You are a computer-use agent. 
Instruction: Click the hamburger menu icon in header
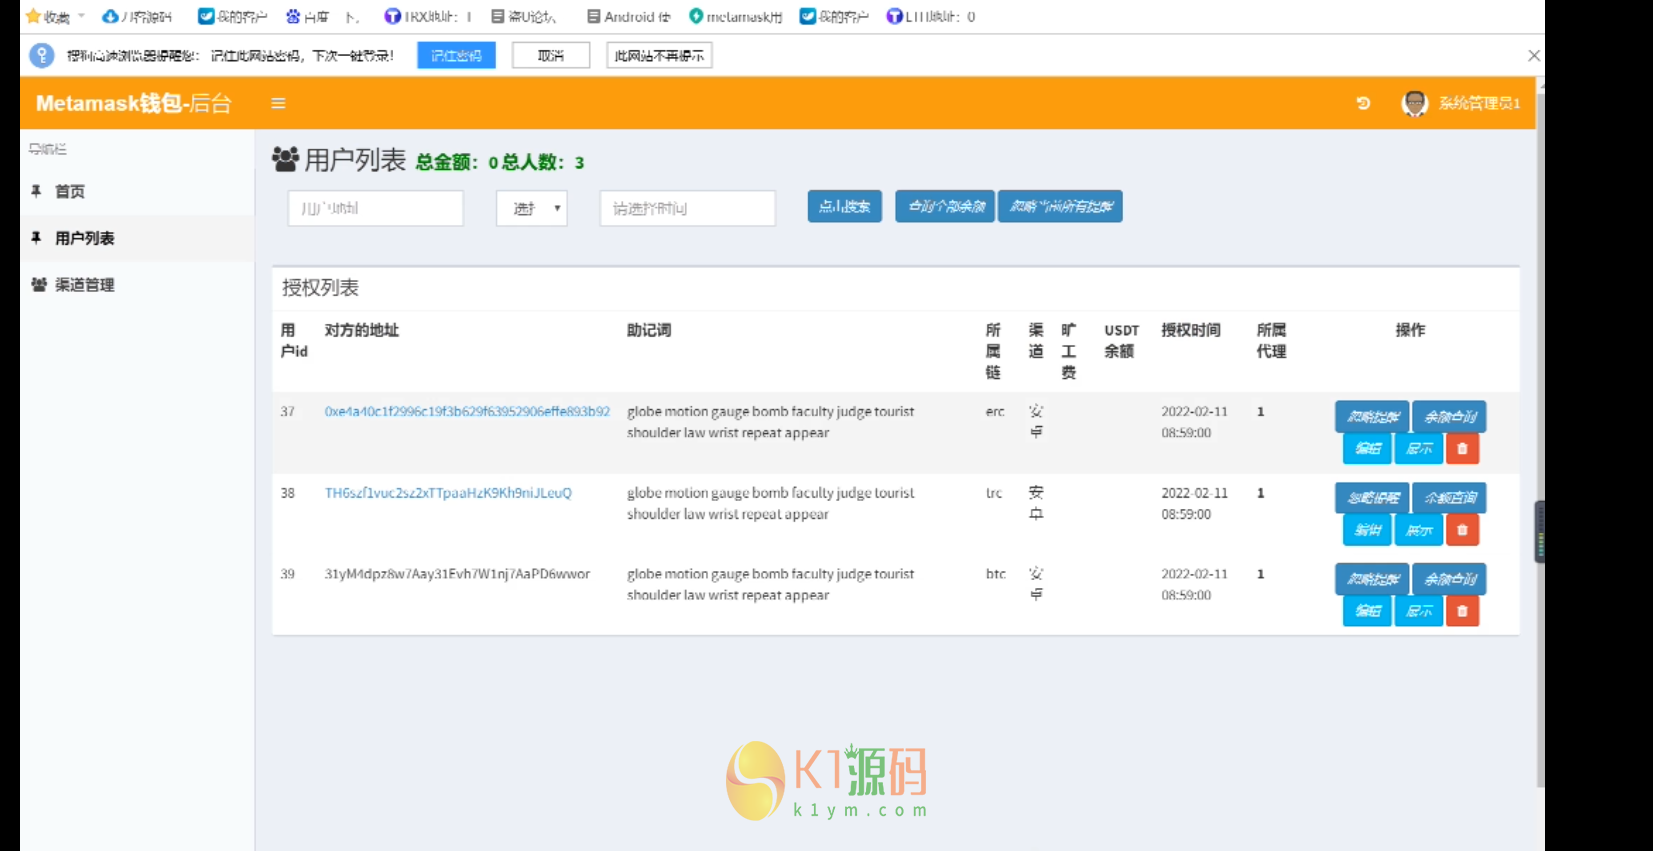(x=278, y=103)
